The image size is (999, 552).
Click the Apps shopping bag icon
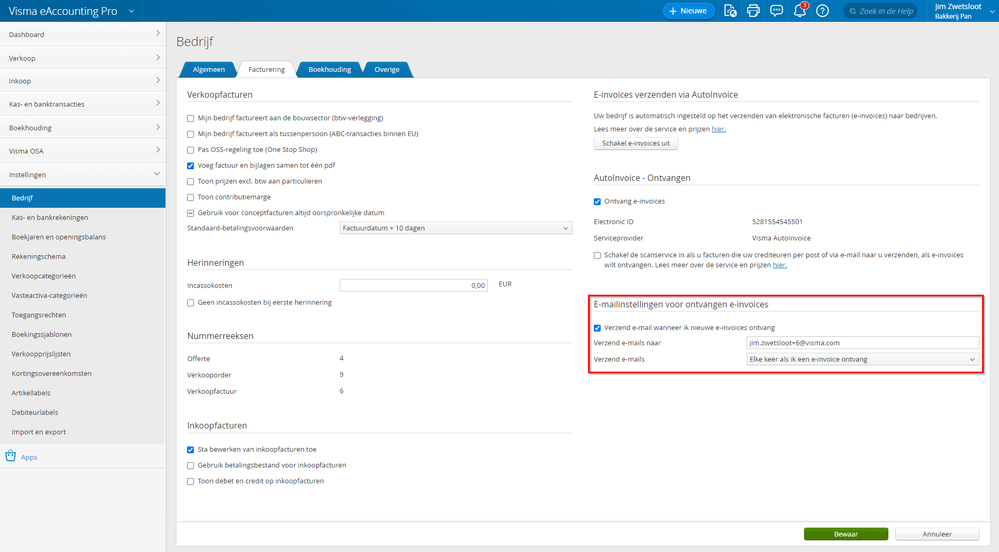coord(10,456)
